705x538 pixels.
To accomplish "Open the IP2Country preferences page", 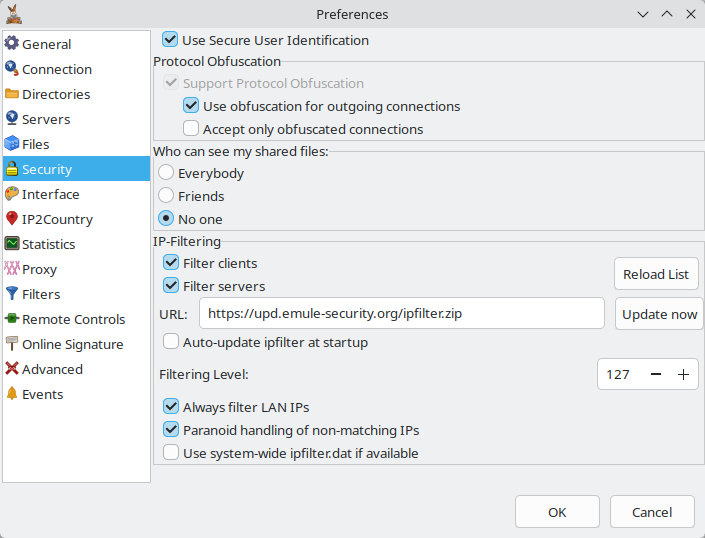I will tap(76, 219).
